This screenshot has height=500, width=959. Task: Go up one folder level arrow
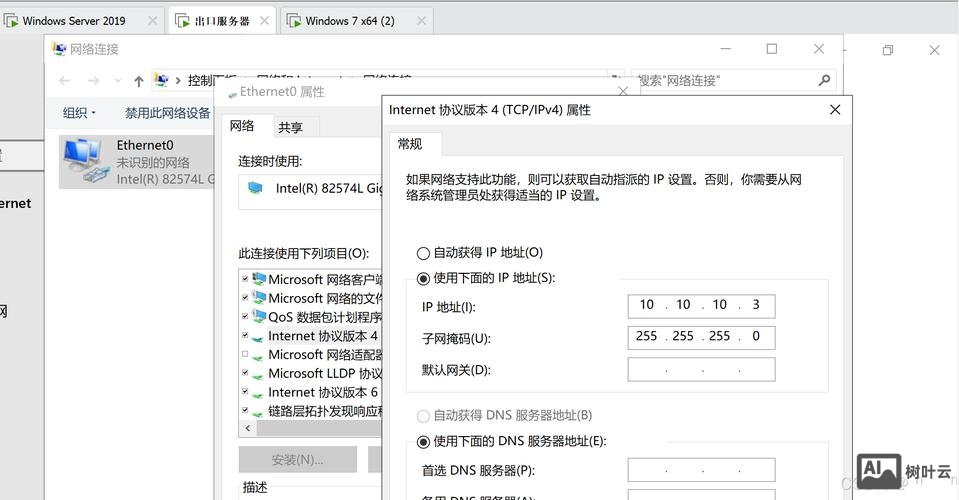point(139,81)
